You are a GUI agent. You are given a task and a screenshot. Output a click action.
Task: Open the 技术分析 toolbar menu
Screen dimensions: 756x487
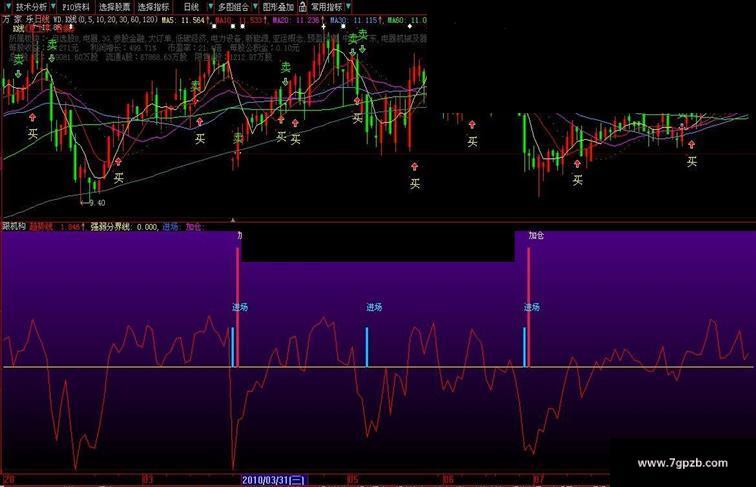click(x=31, y=7)
